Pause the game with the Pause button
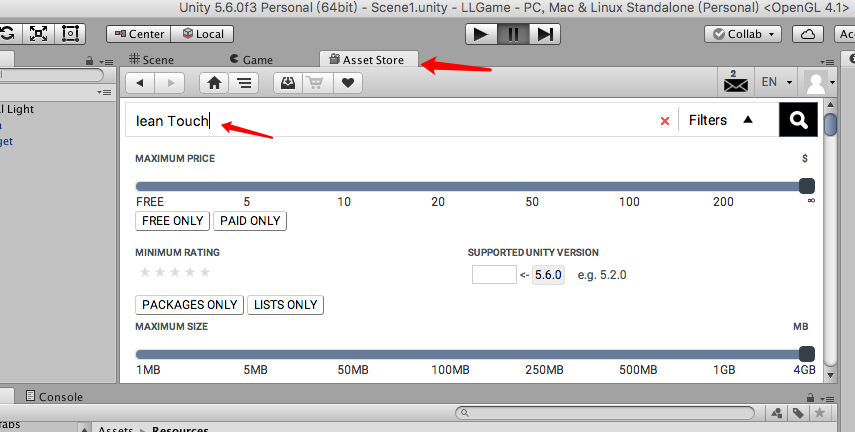The height and width of the screenshot is (432, 855). pyautogui.click(x=513, y=34)
